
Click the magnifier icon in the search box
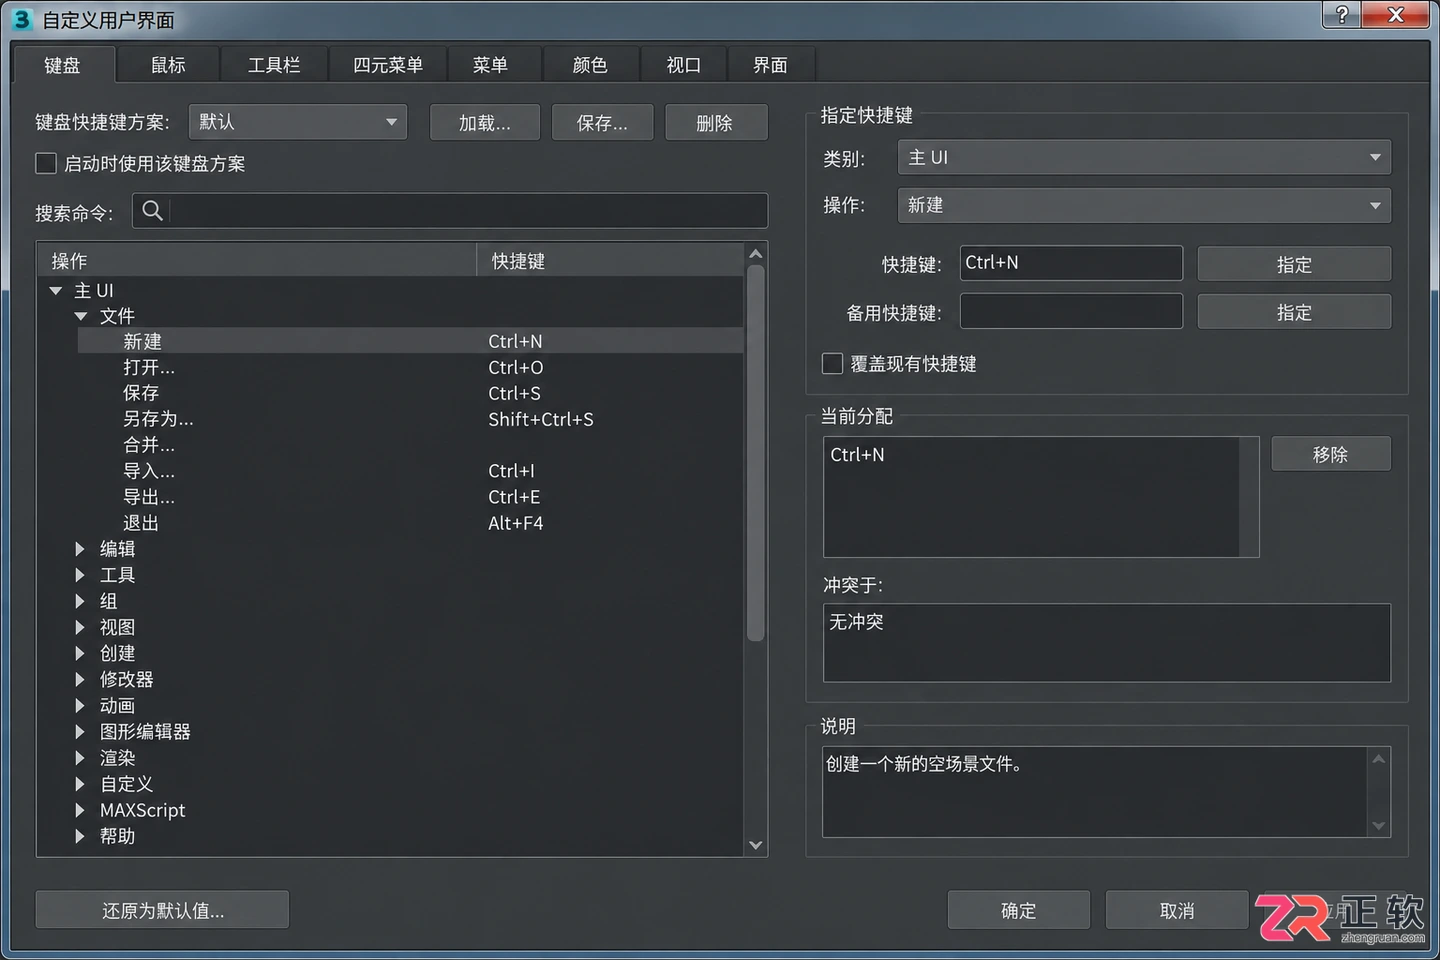[x=152, y=210]
